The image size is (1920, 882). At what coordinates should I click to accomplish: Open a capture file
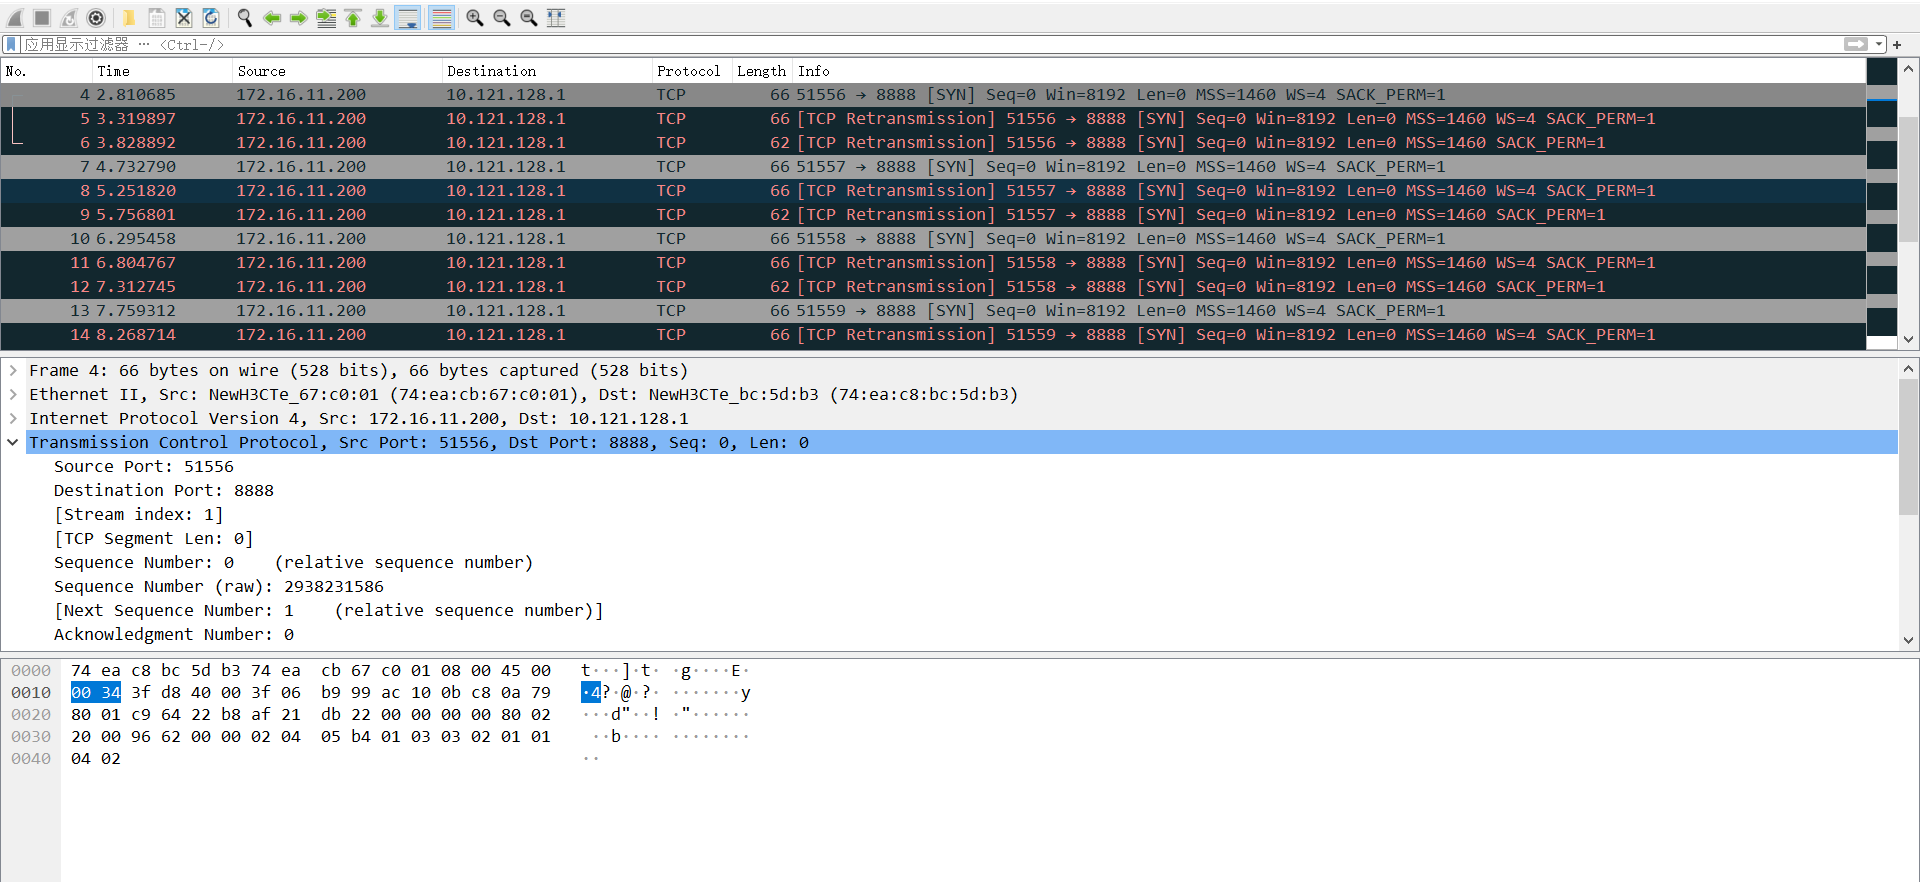[129, 18]
